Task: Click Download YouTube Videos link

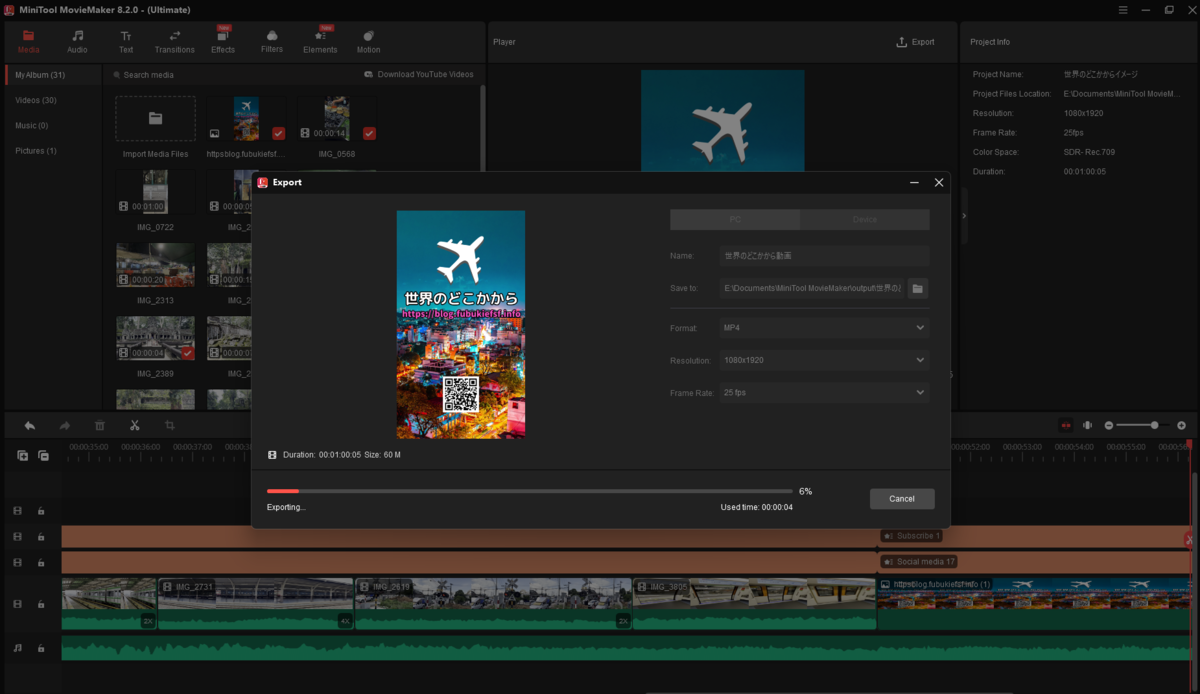Action: 419,75
